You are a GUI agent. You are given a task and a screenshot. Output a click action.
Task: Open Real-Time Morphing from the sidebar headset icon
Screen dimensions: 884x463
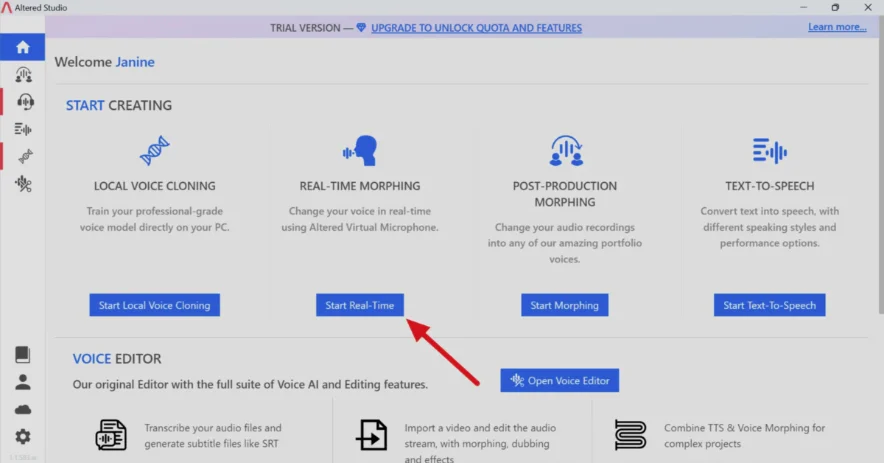point(25,102)
